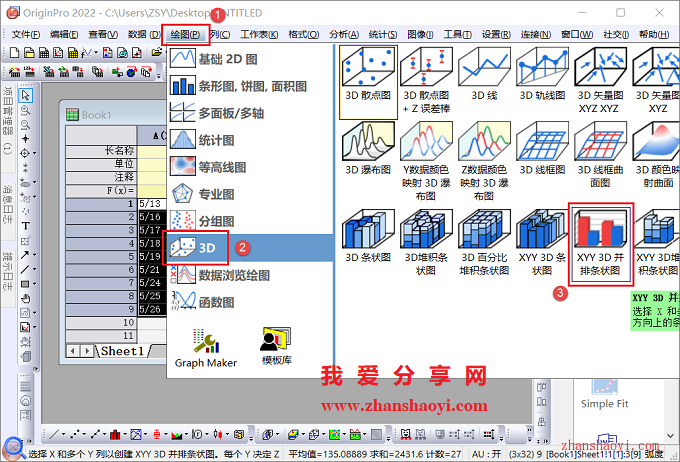Click the magnifier search icon in status bar
This screenshot has width=680, height=462.
click(x=14, y=449)
